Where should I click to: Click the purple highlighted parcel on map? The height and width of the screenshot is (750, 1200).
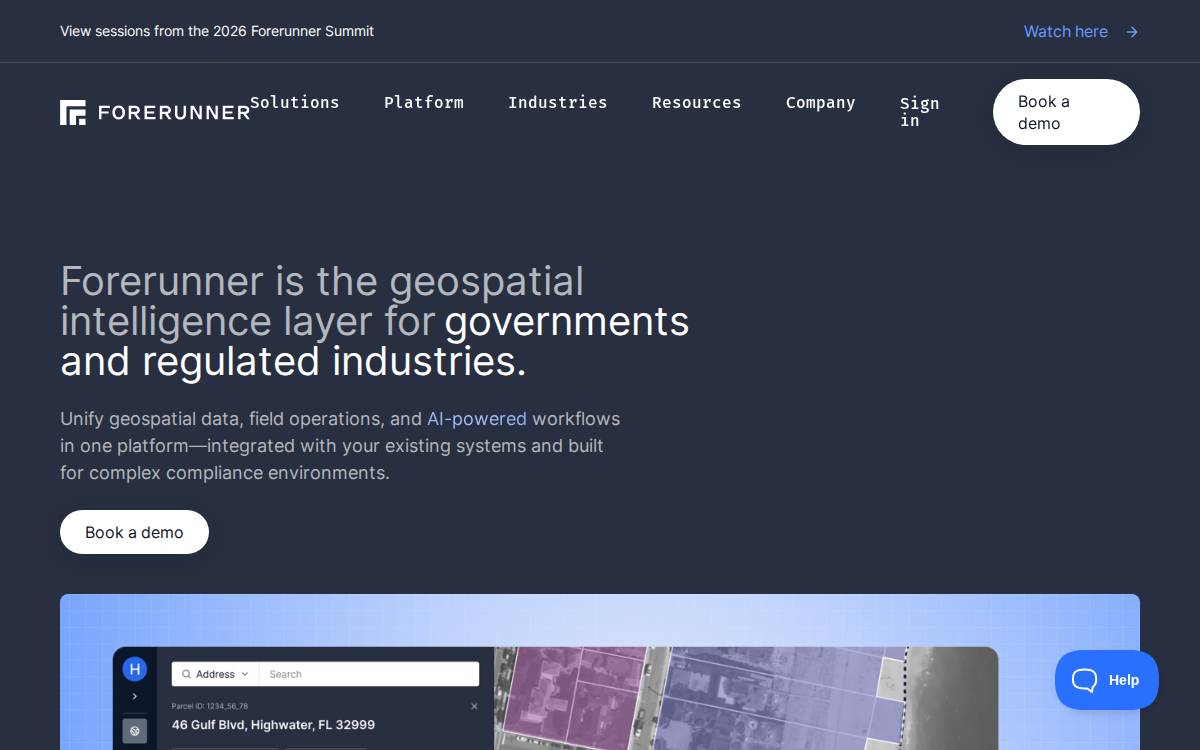pyautogui.click(x=780, y=700)
